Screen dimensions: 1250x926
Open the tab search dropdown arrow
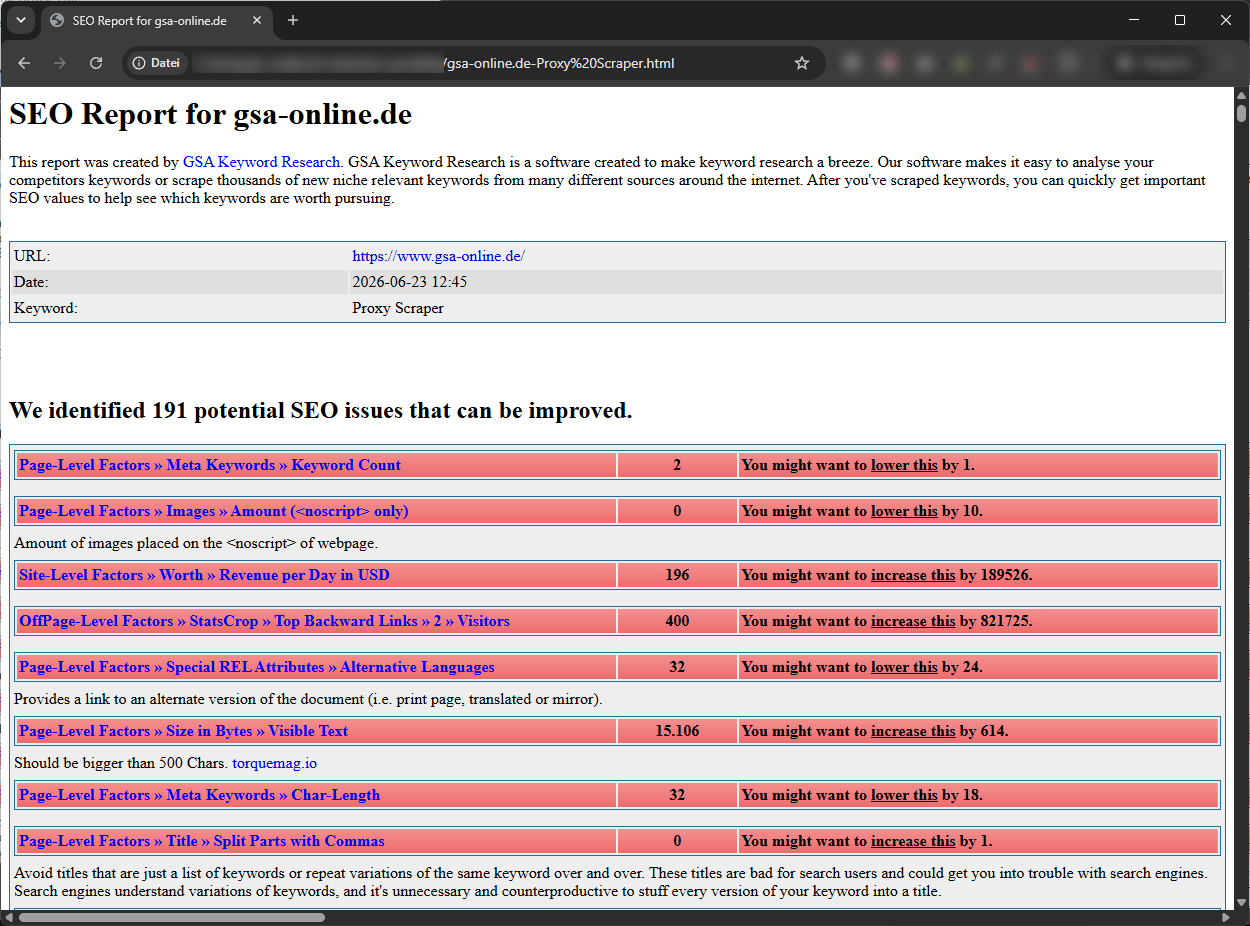[20, 20]
